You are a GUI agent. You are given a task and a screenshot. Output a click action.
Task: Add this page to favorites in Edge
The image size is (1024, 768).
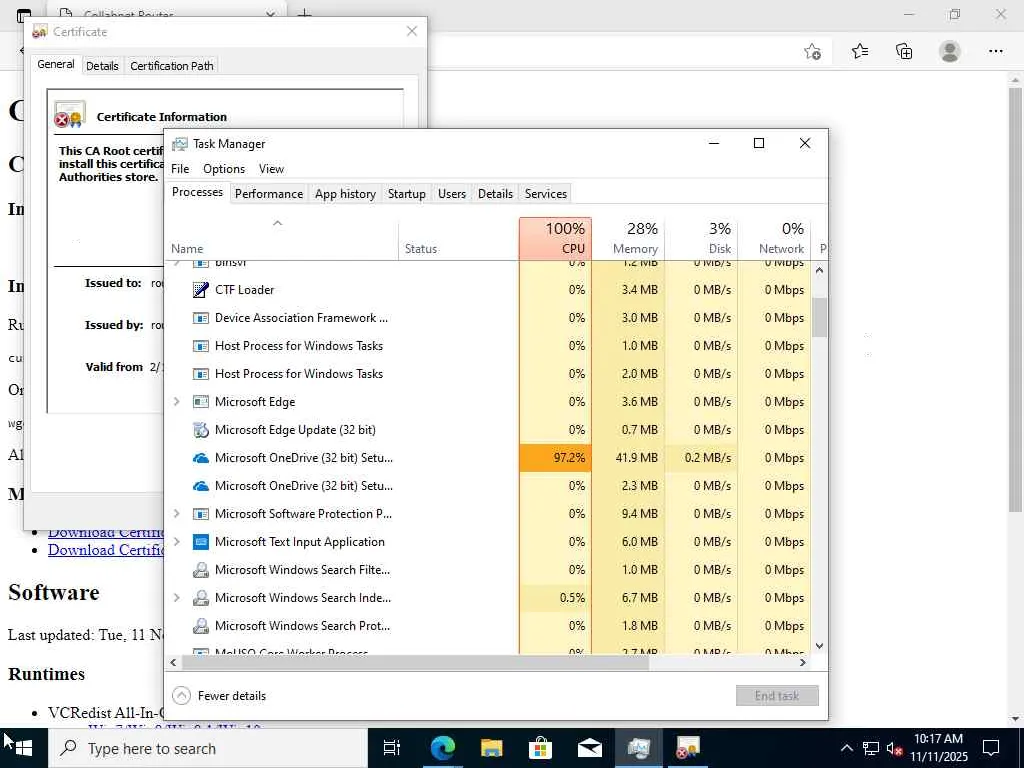812,52
